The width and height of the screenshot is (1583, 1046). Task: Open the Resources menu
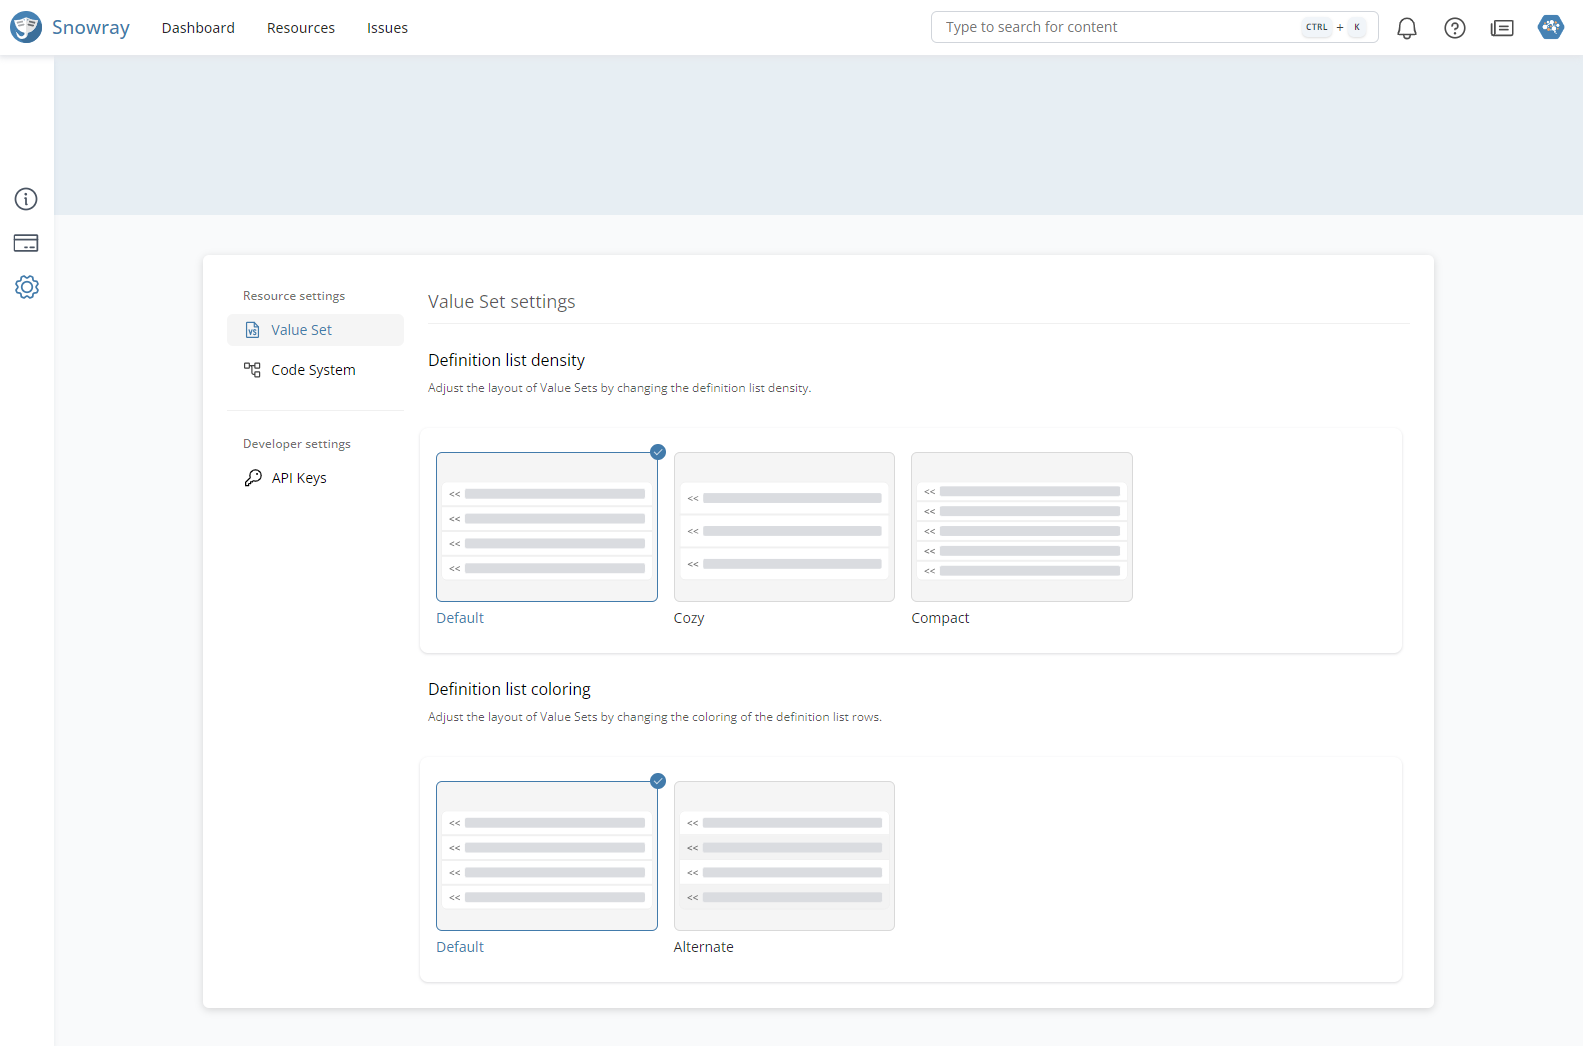300,28
